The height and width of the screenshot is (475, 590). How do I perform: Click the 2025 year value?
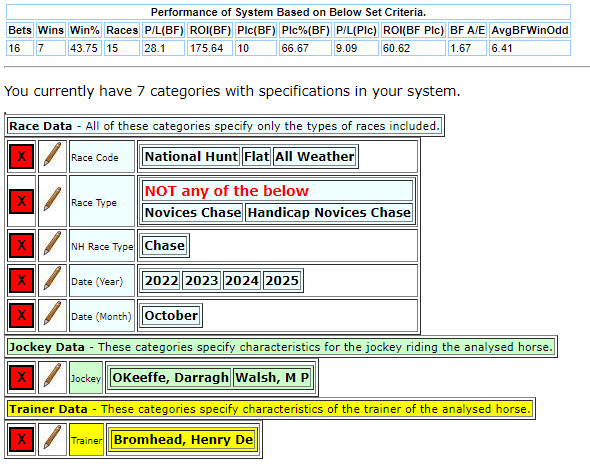click(x=281, y=280)
